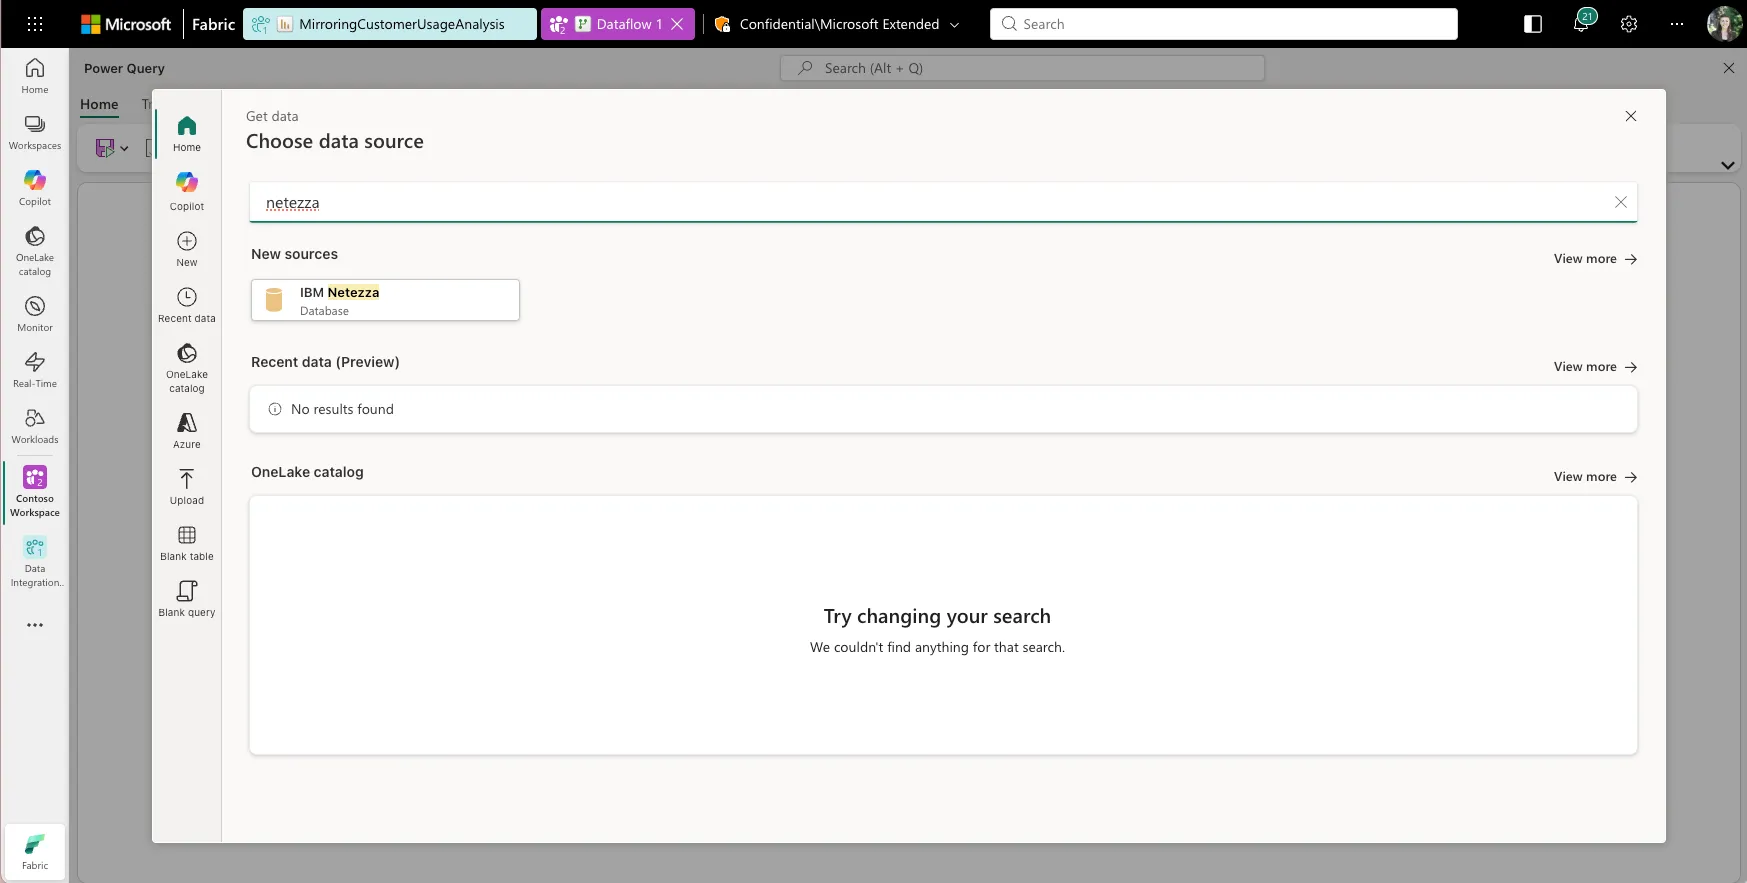
Task: Select Azure in the Get data panel
Action: click(x=187, y=431)
